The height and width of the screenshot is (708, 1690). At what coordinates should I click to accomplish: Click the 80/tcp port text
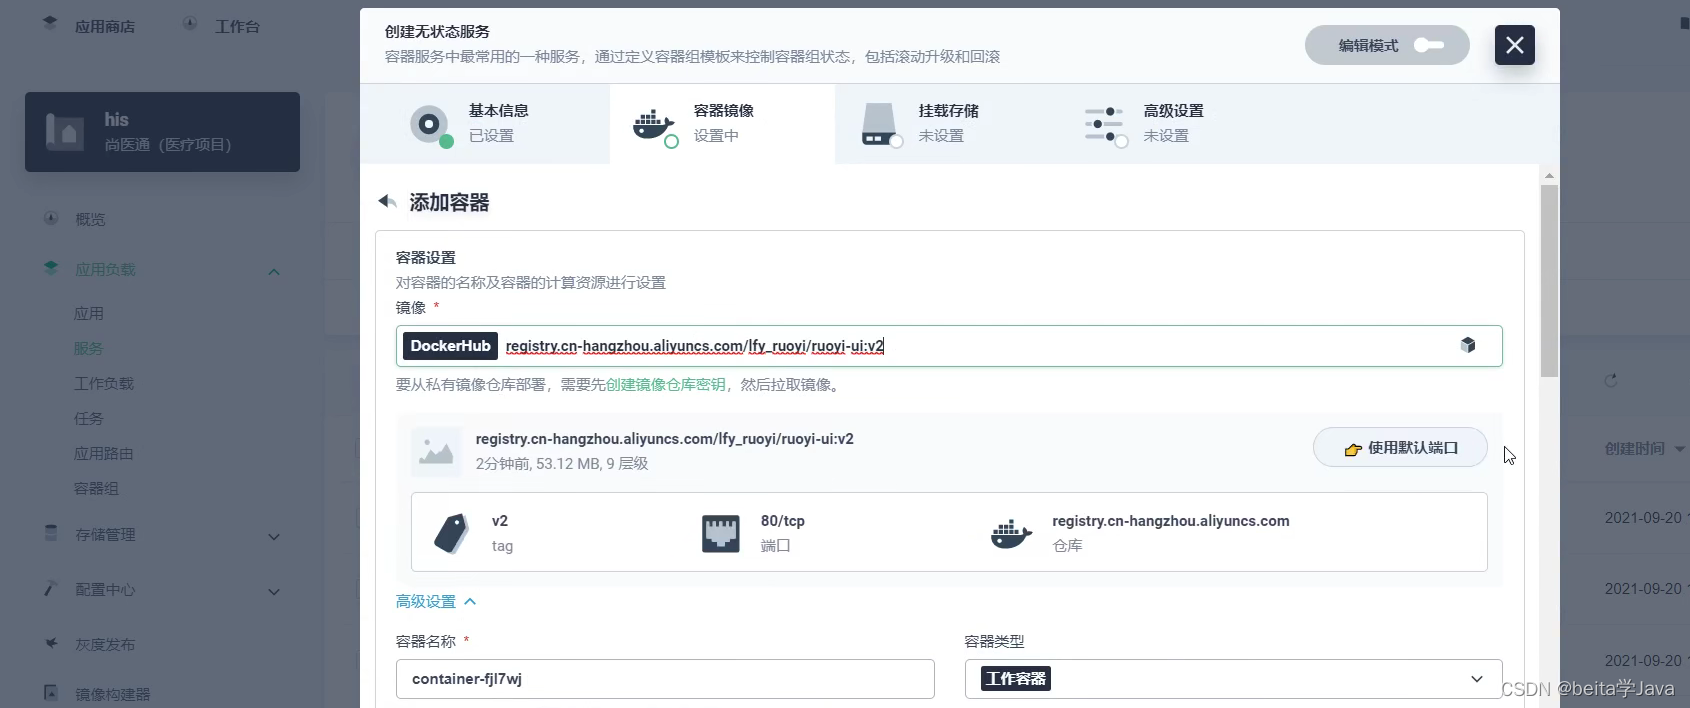click(783, 521)
